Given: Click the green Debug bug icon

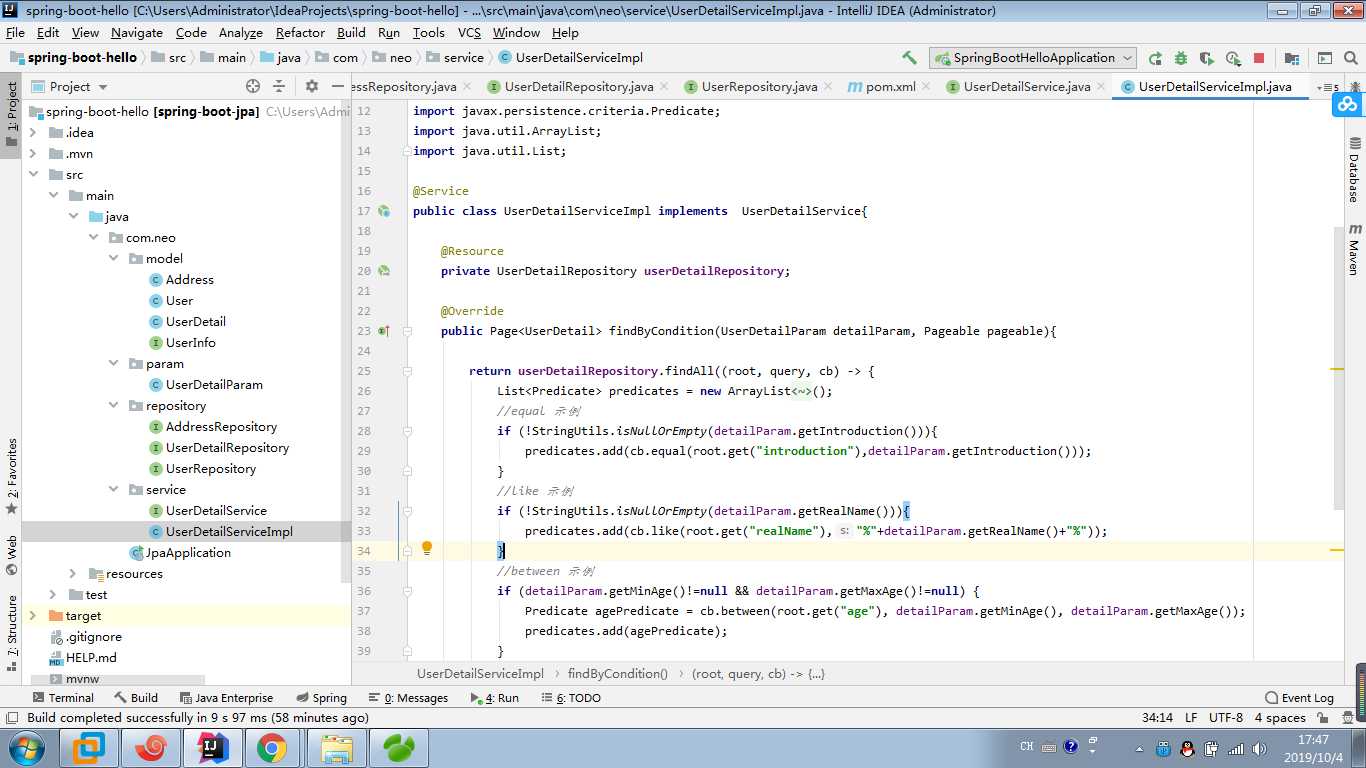Looking at the screenshot, I should click(x=1181, y=58).
